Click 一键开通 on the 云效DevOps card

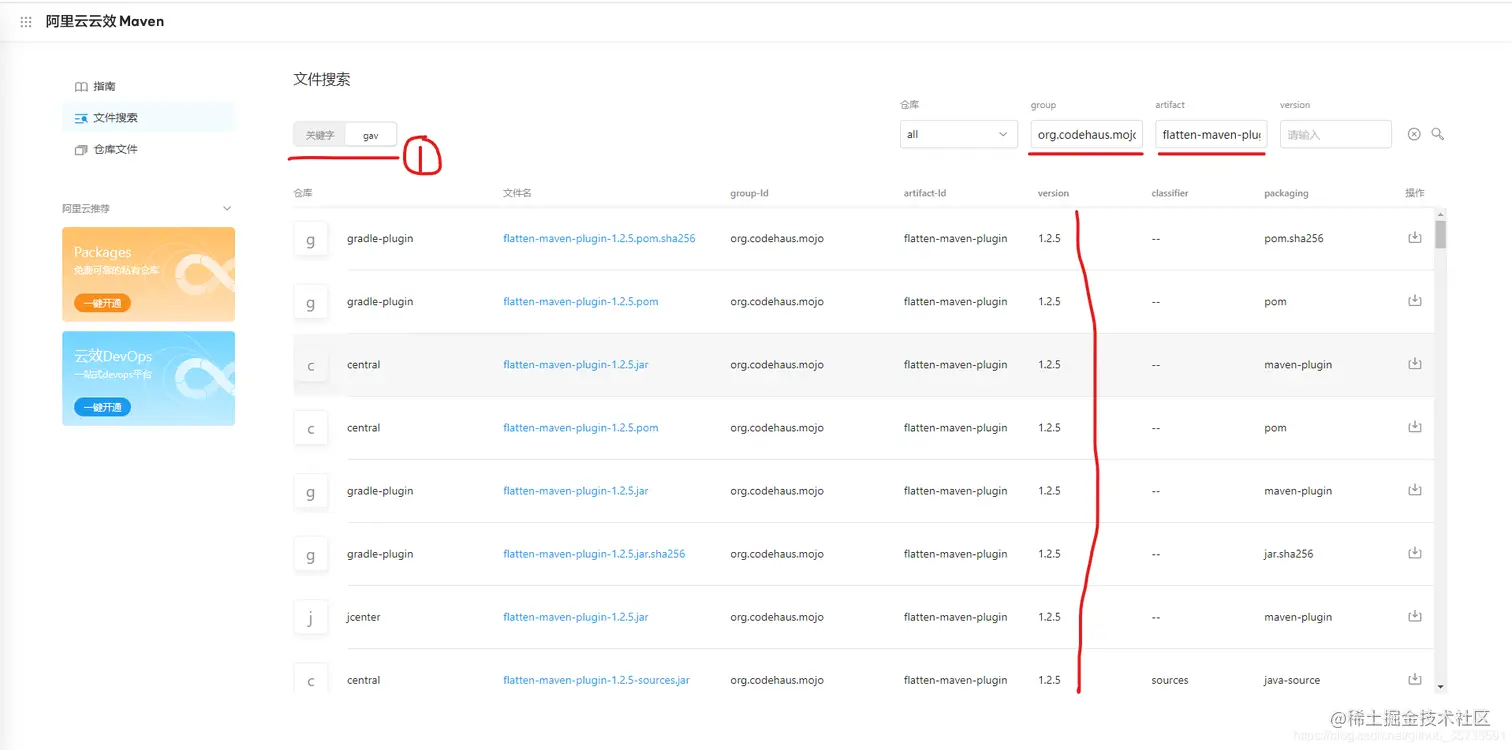click(x=102, y=407)
